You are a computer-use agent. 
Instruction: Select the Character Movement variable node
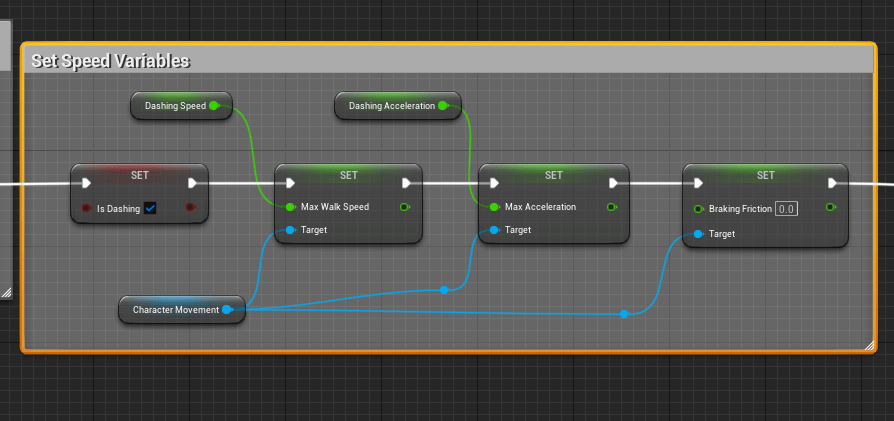click(175, 310)
